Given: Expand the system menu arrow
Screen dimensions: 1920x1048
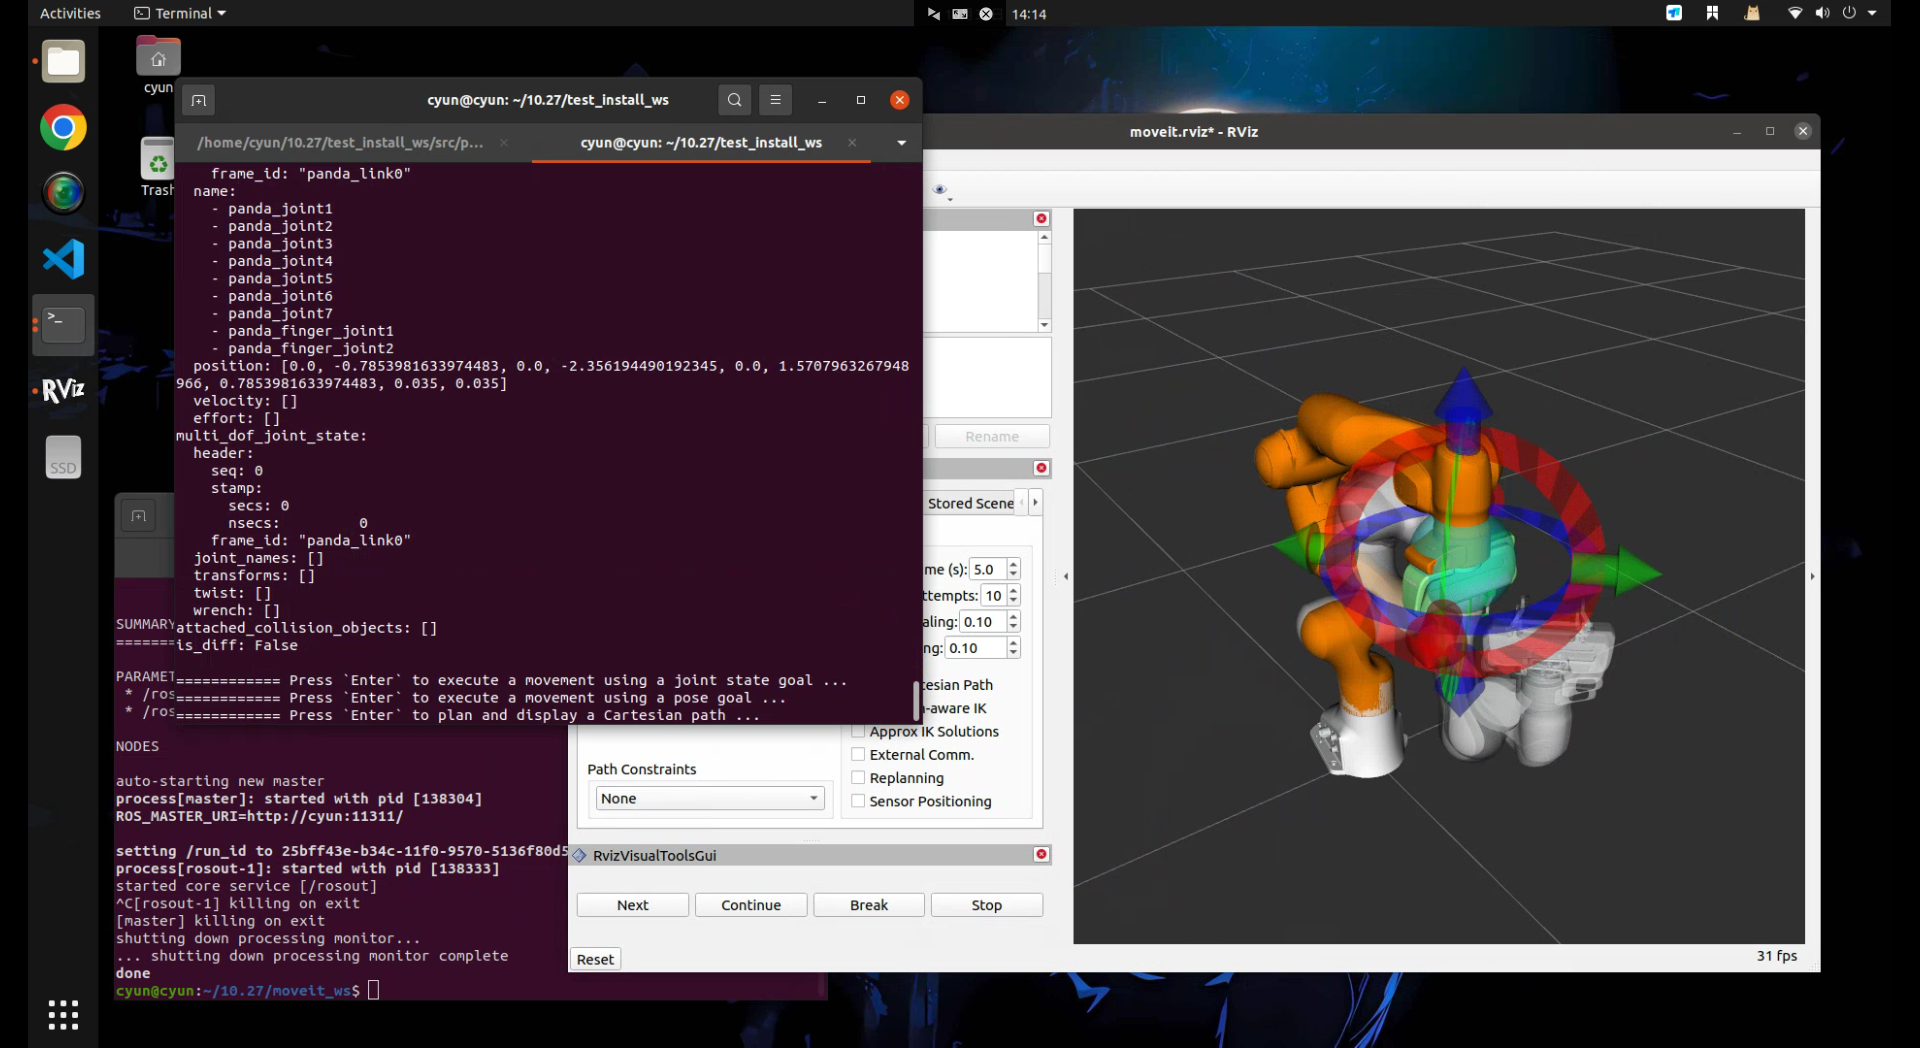Looking at the screenshot, I should coord(1872,13).
